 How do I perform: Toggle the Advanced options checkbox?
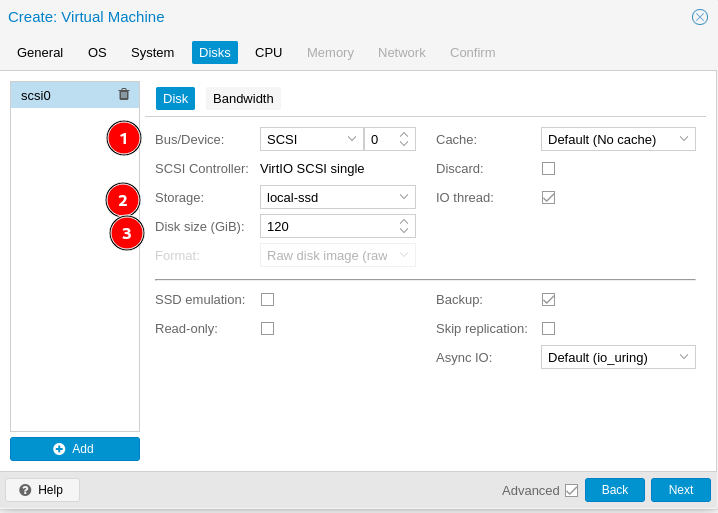[x=571, y=490]
